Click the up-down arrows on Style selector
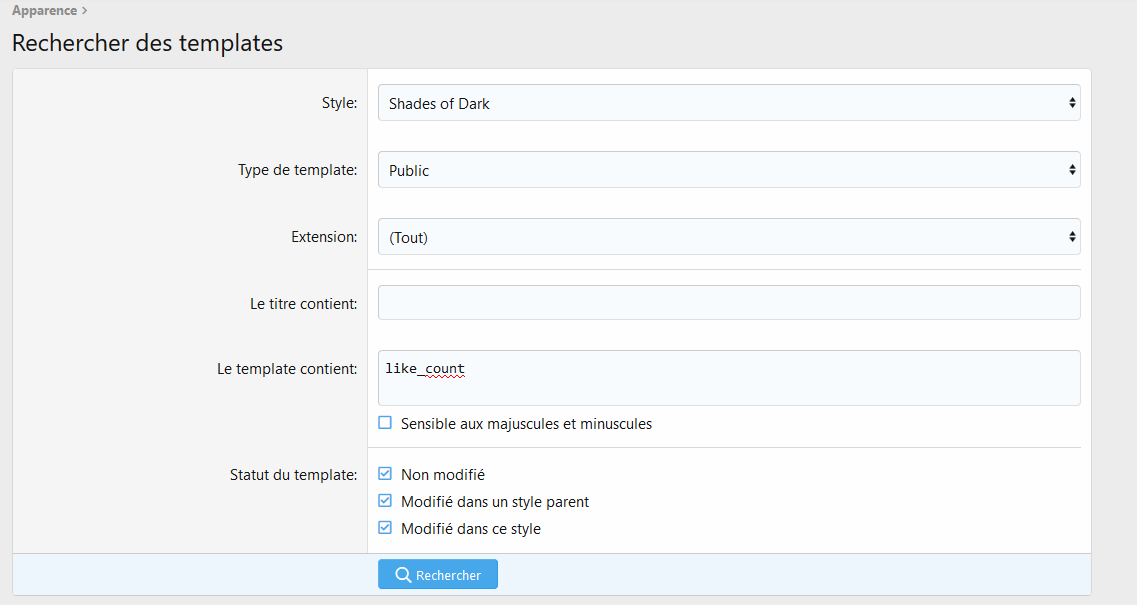This screenshot has width=1137, height=605. (1072, 103)
